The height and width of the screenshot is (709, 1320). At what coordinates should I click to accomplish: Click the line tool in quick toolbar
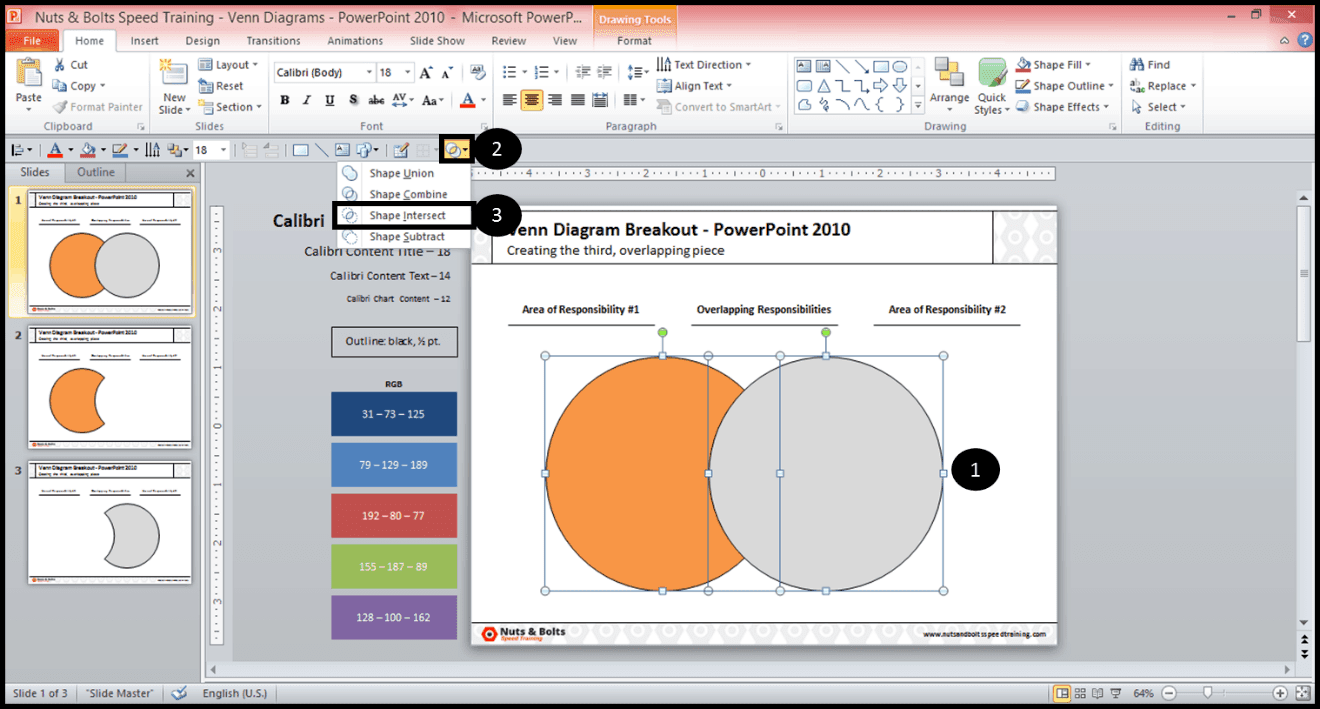[x=322, y=150]
